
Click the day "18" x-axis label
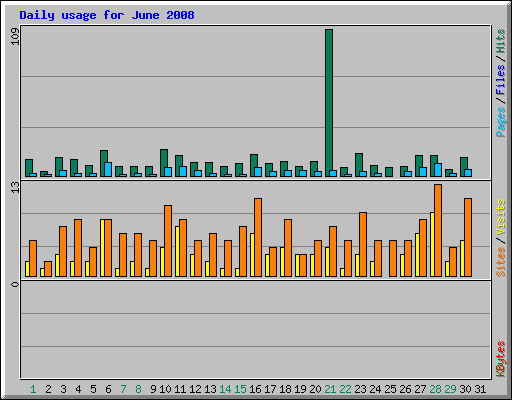click(285, 389)
